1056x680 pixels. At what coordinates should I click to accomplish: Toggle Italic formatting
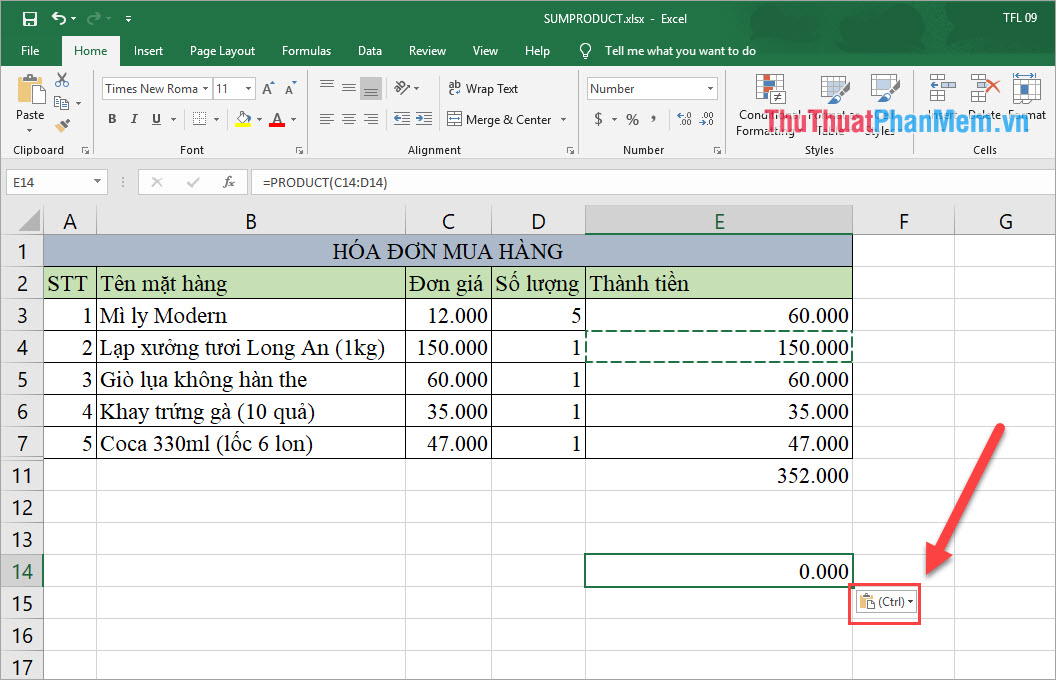click(133, 118)
